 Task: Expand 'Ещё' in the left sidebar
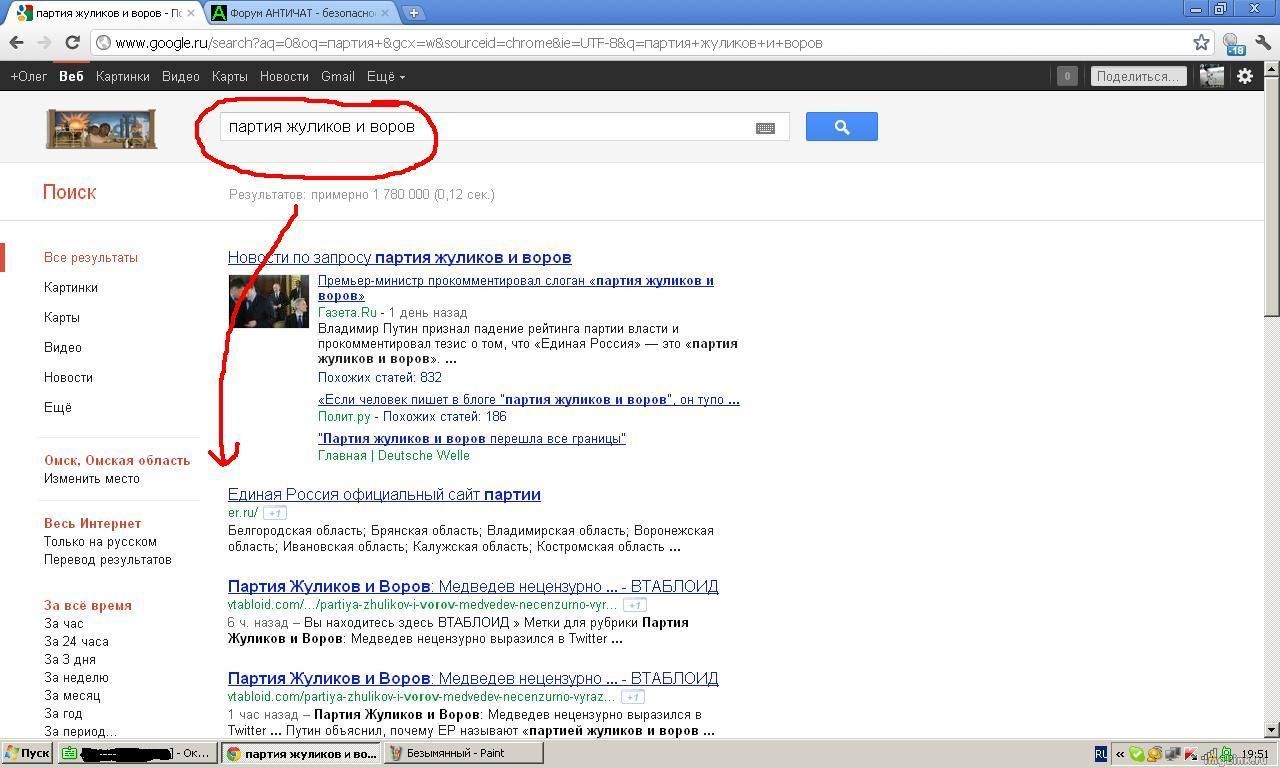tap(58, 407)
